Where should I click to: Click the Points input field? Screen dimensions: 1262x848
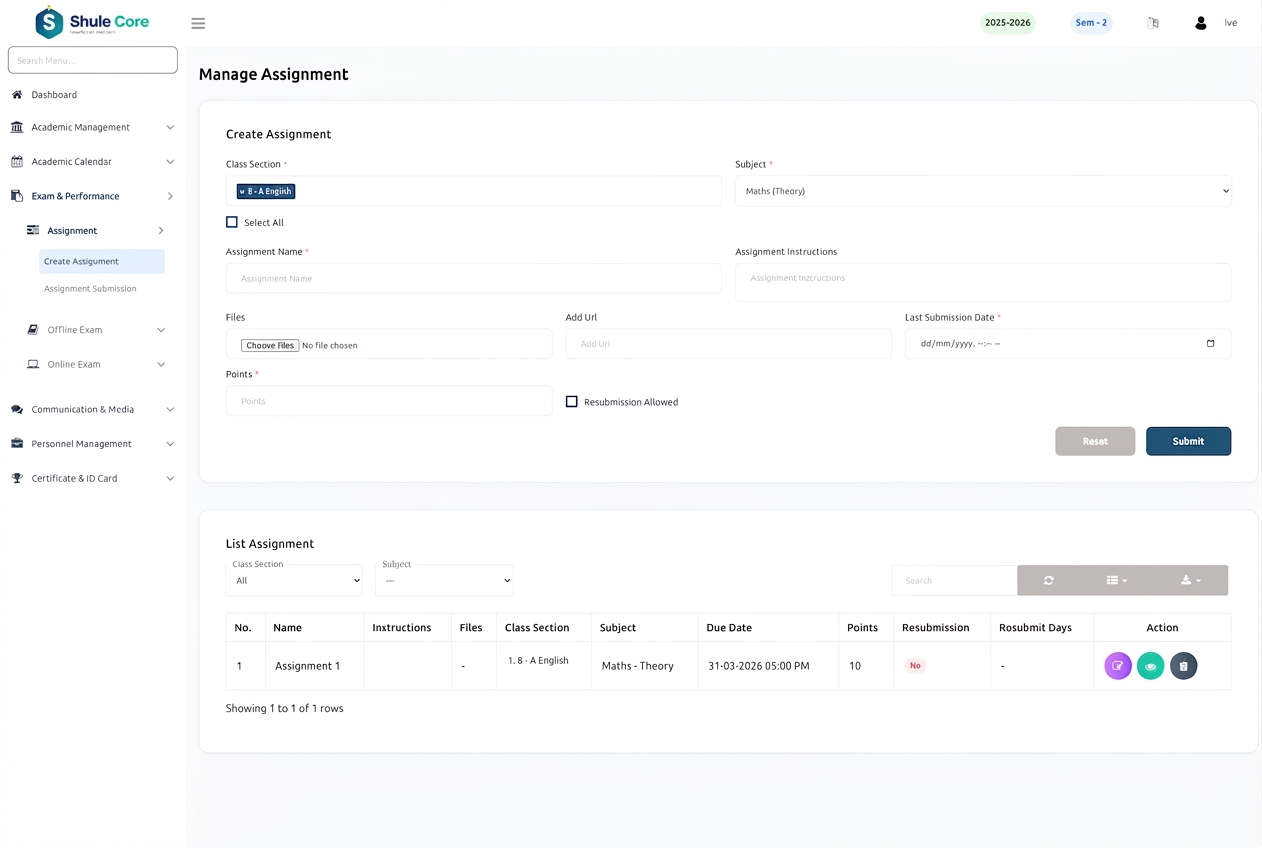[389, 401]
